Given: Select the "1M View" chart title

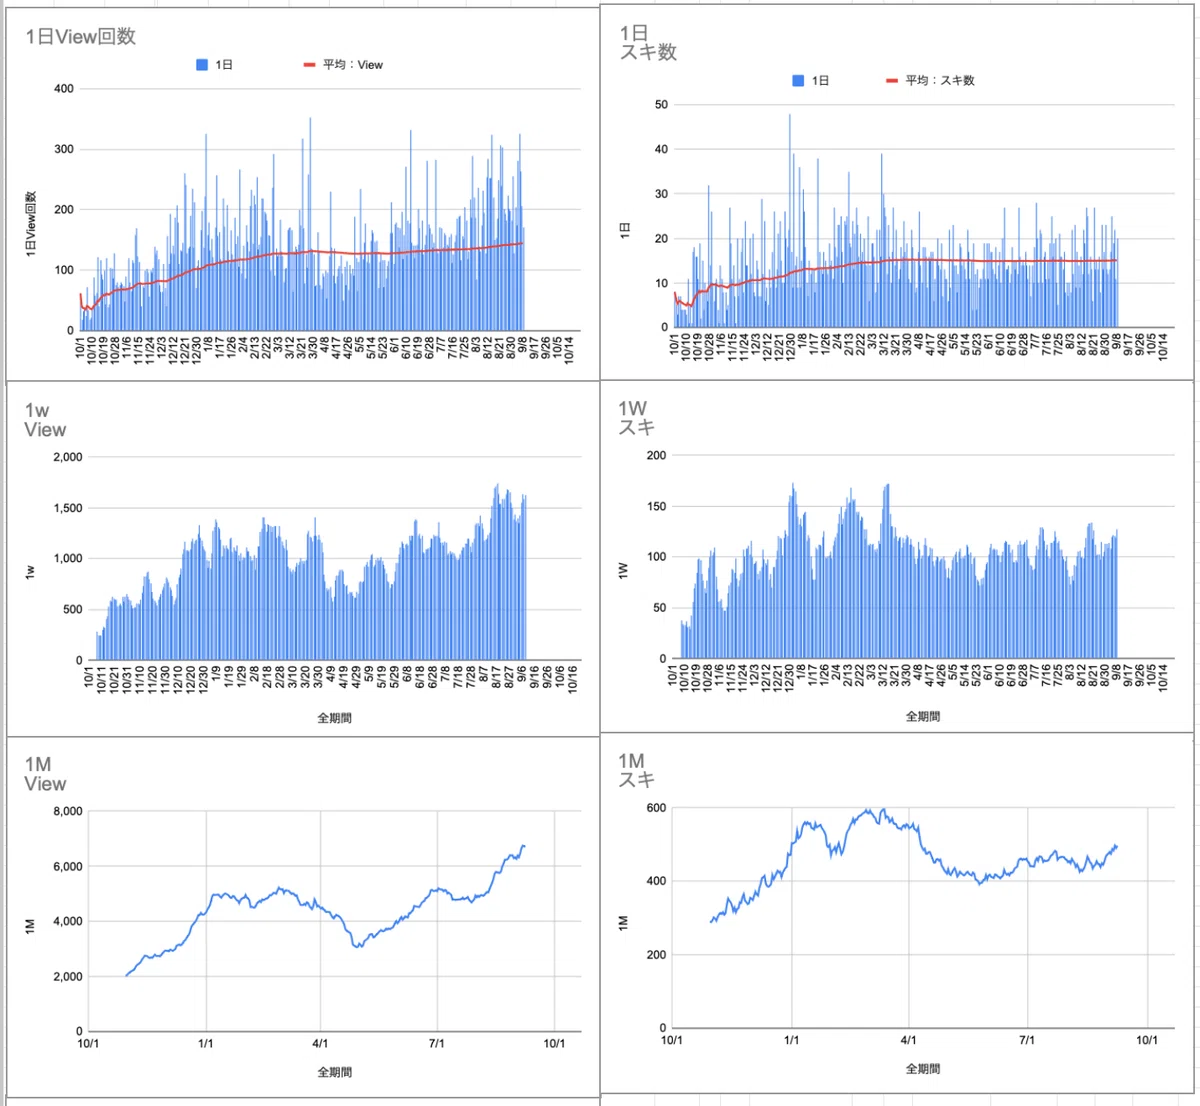Looking at the screenshot, I should pos(46,774).
